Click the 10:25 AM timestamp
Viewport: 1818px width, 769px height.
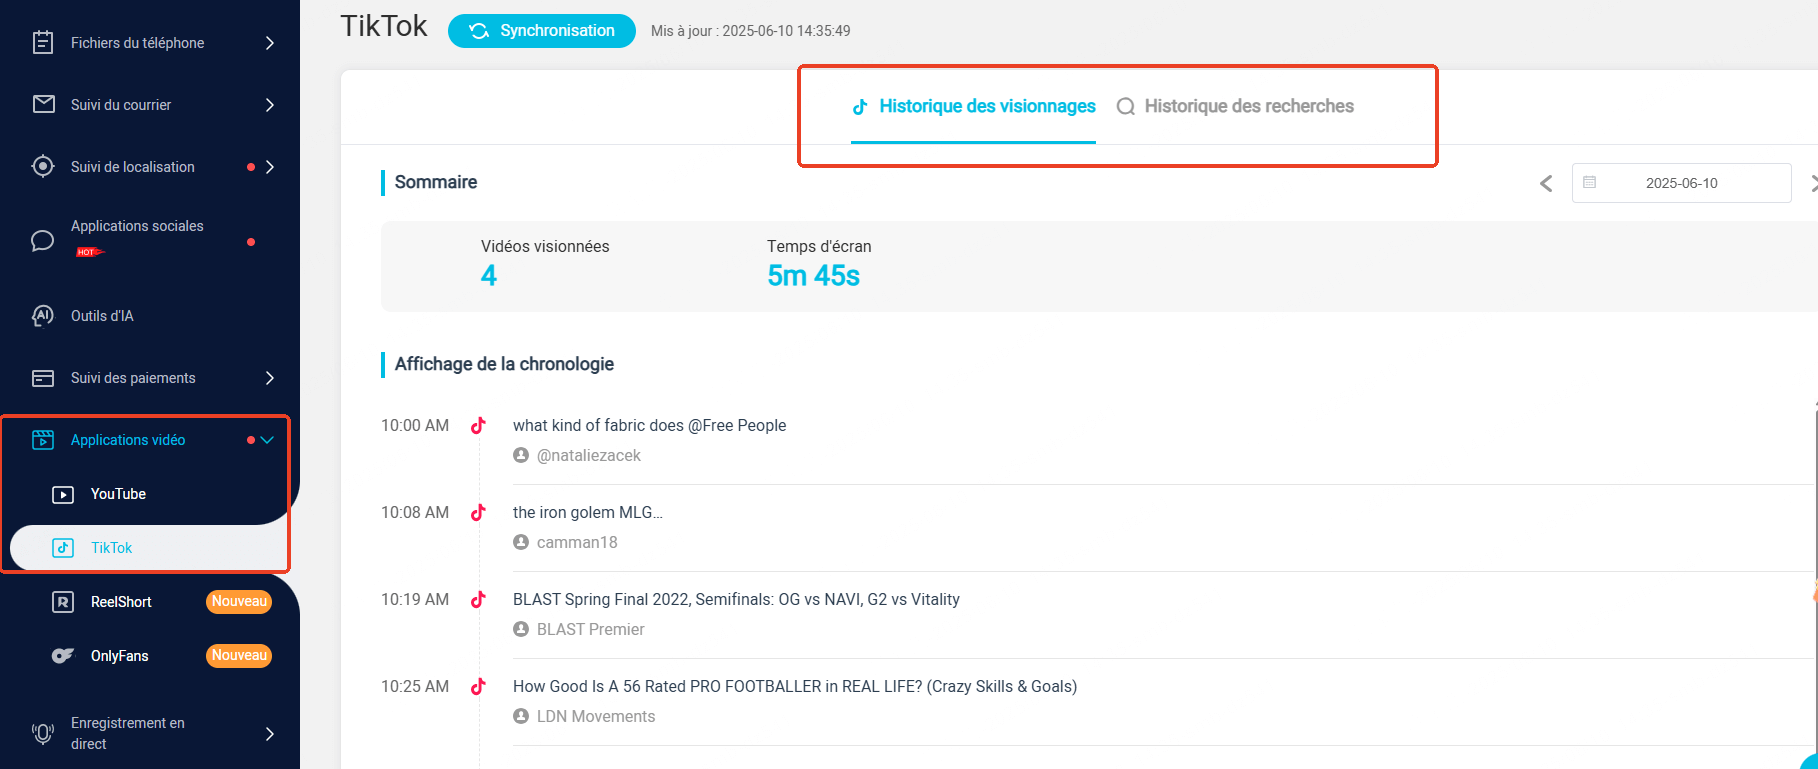coord(415,686)
